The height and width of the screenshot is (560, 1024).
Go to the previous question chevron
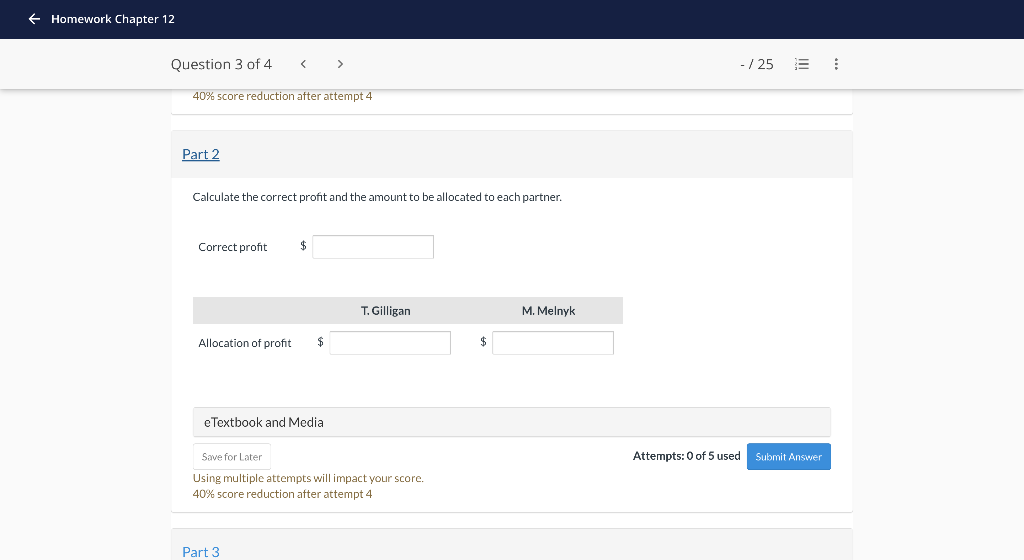(303, 64)
